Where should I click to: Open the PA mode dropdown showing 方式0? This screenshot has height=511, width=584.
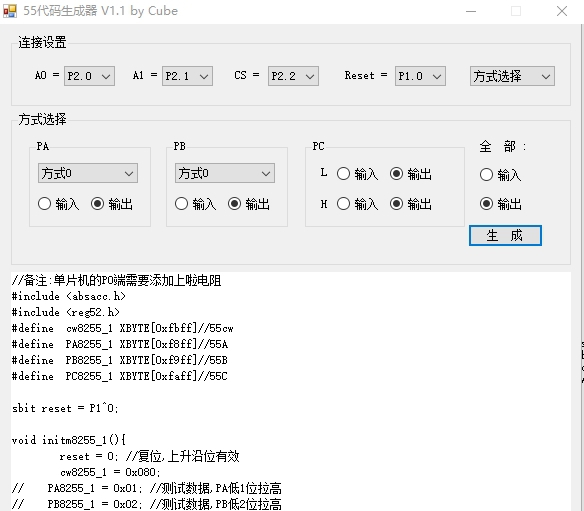coord(88,173)
